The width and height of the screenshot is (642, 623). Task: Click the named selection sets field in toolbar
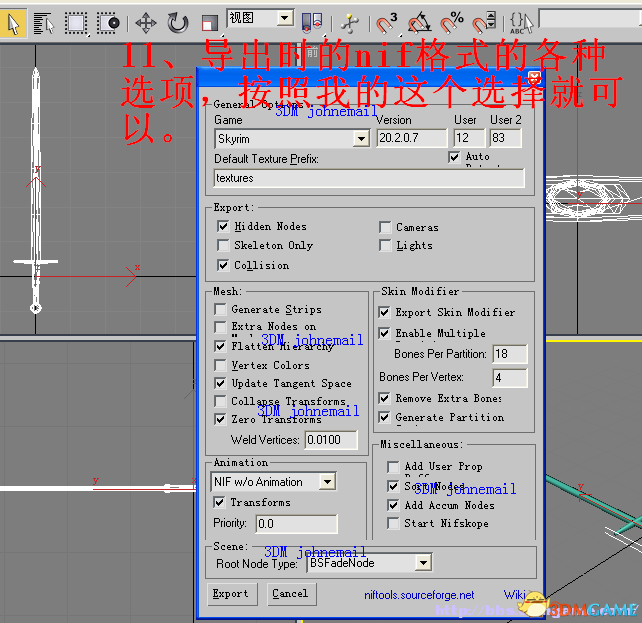pyautogui.click(x=590, y=18)
